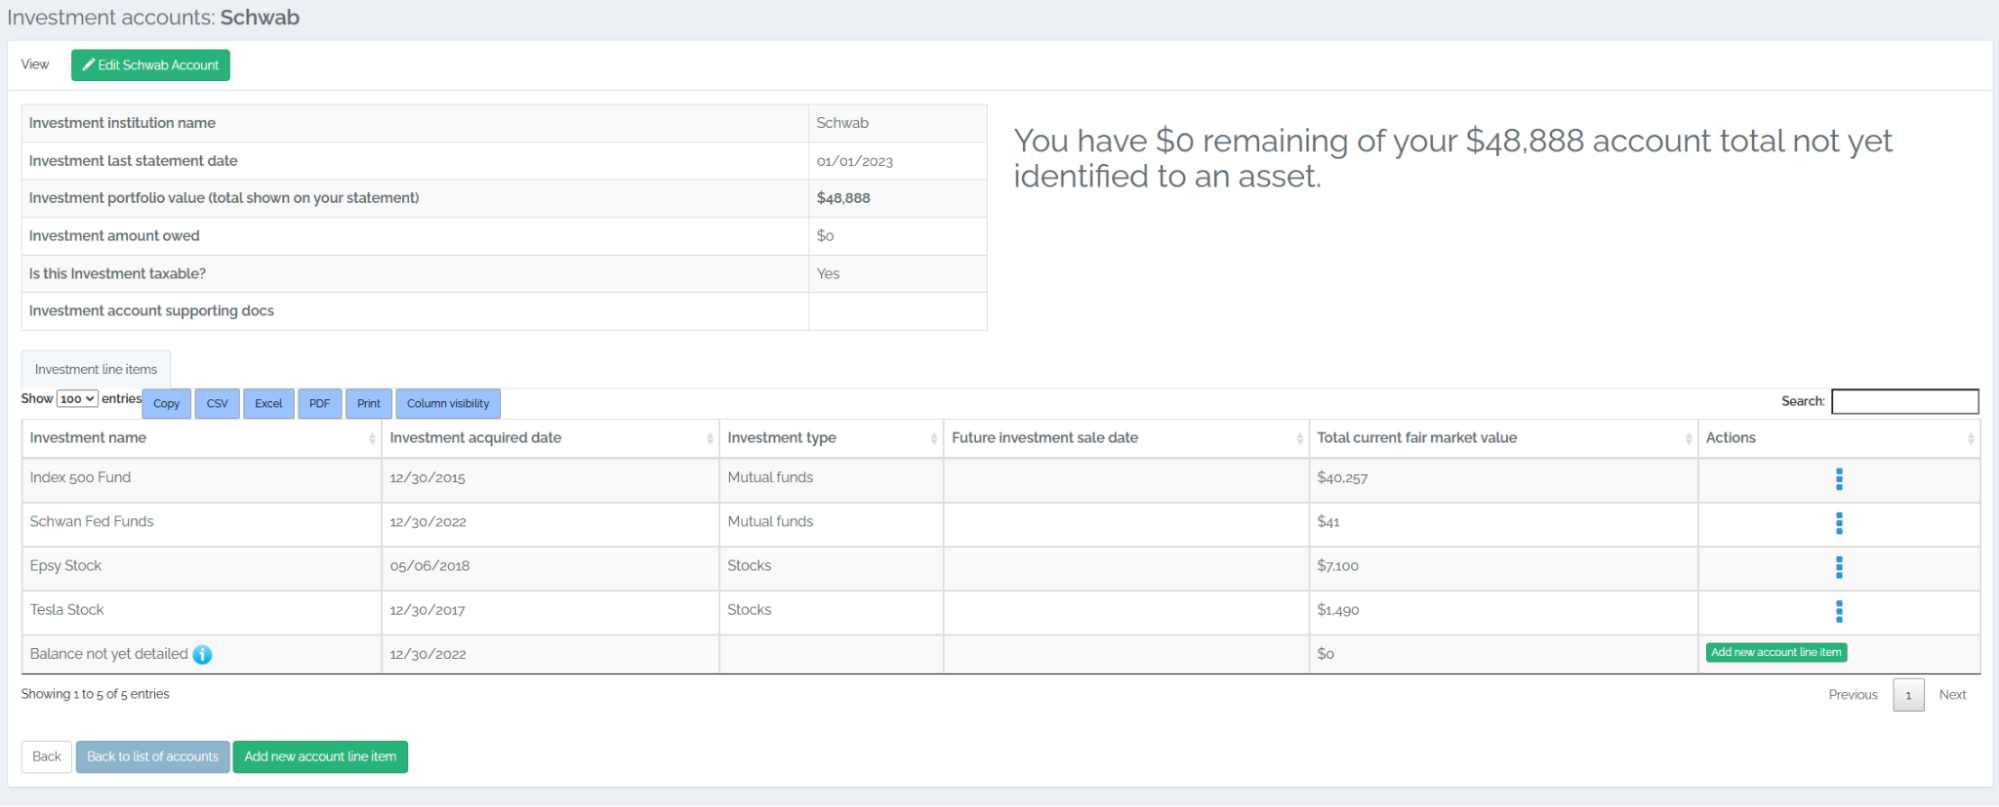This screenshot has width=1999, height=807.
Task: Click the 12/30/2015 acquired date
Action: click(x=428, y=479)
